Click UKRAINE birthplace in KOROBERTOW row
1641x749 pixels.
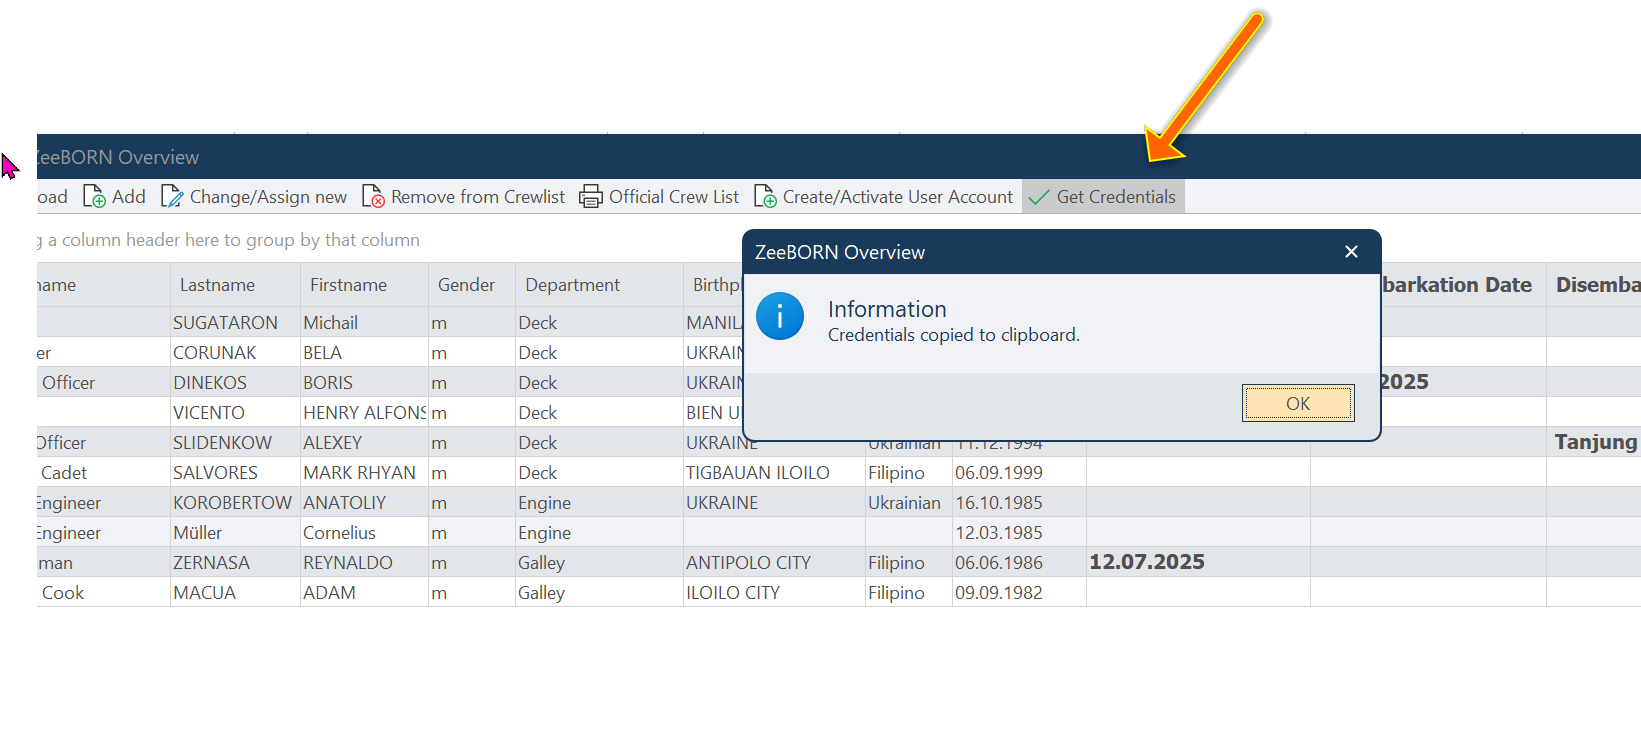click(774, 503)
